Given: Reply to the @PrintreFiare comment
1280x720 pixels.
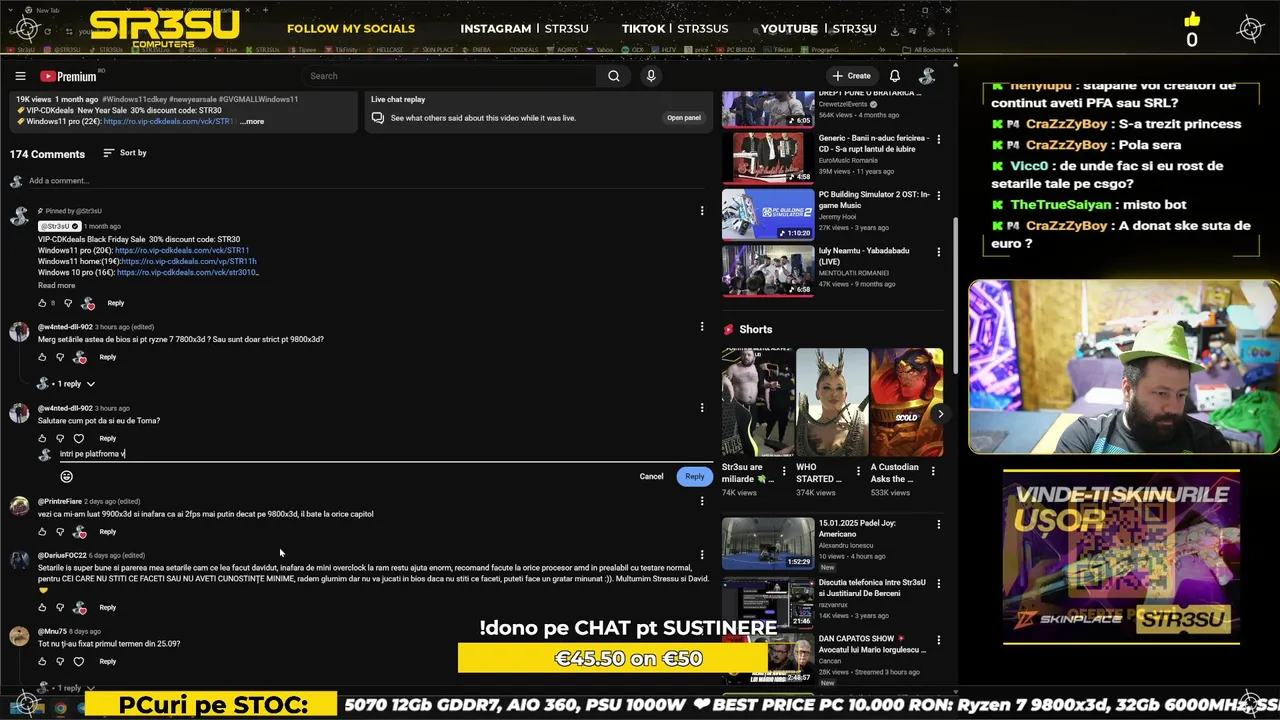Looking at the screenshot, I should [x=108, y=532].
